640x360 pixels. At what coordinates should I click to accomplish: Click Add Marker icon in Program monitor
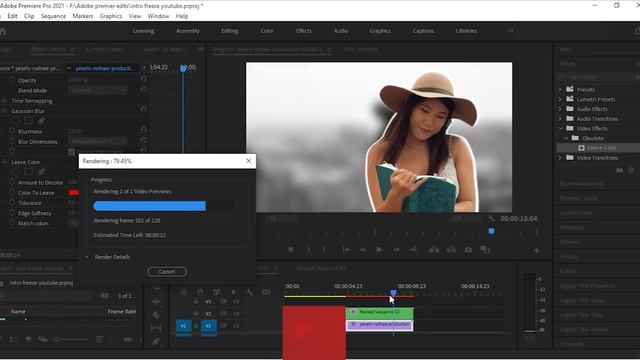(x=291, y=249)
